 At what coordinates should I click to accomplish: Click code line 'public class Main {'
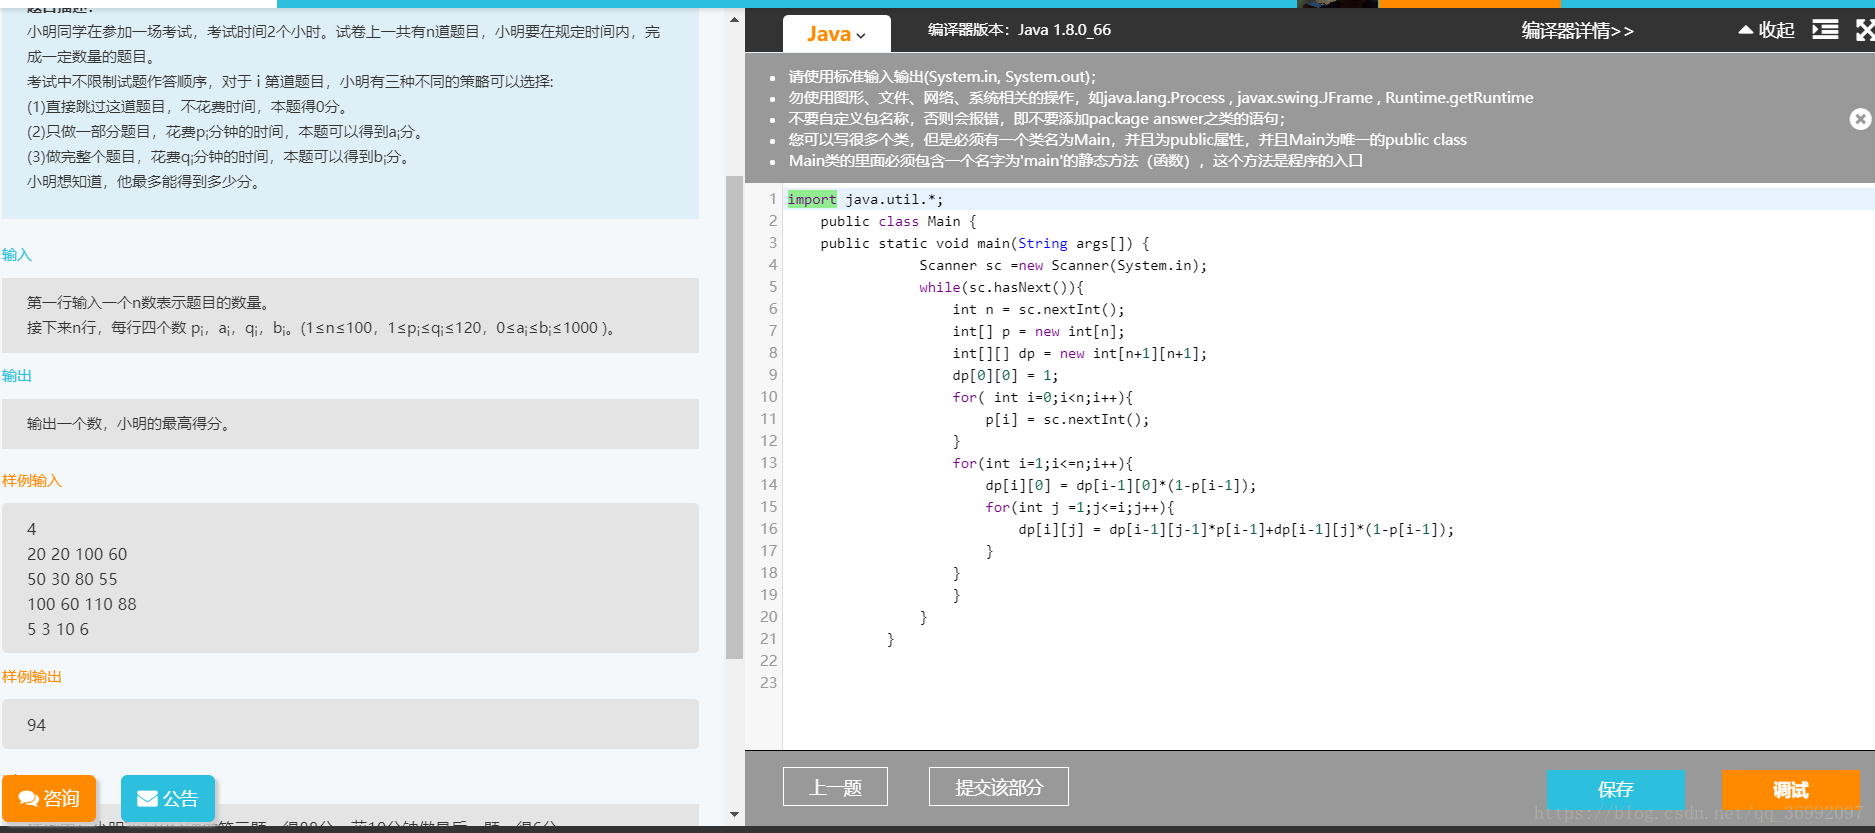point(898,221)
